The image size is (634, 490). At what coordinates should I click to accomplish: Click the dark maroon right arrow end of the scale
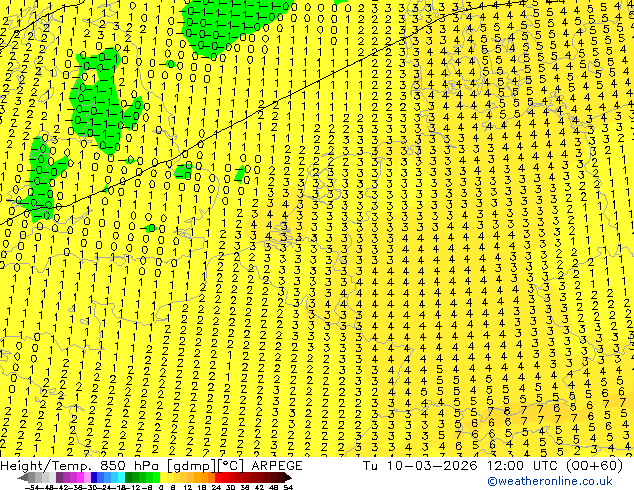[x=288, y=477]
